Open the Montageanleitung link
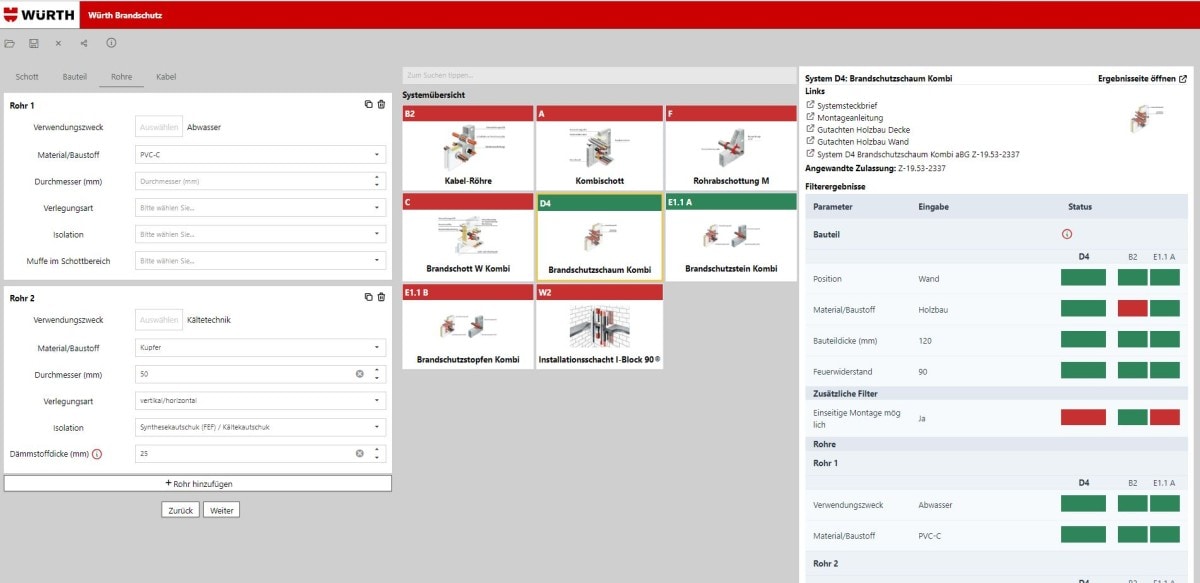The image size is (1200, 583). (850, 117)
